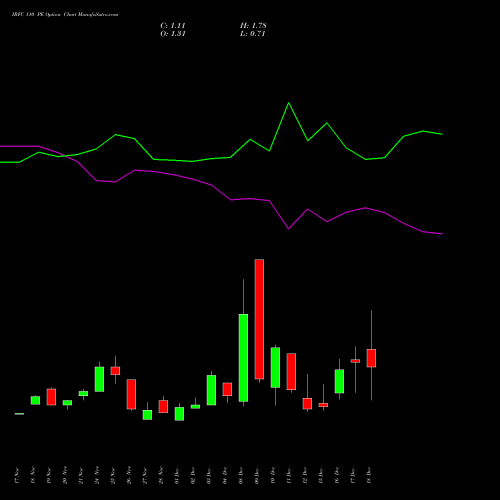Click the 21 Nov date label
This screenshot has width=500, height=500.
coord(81,476)
